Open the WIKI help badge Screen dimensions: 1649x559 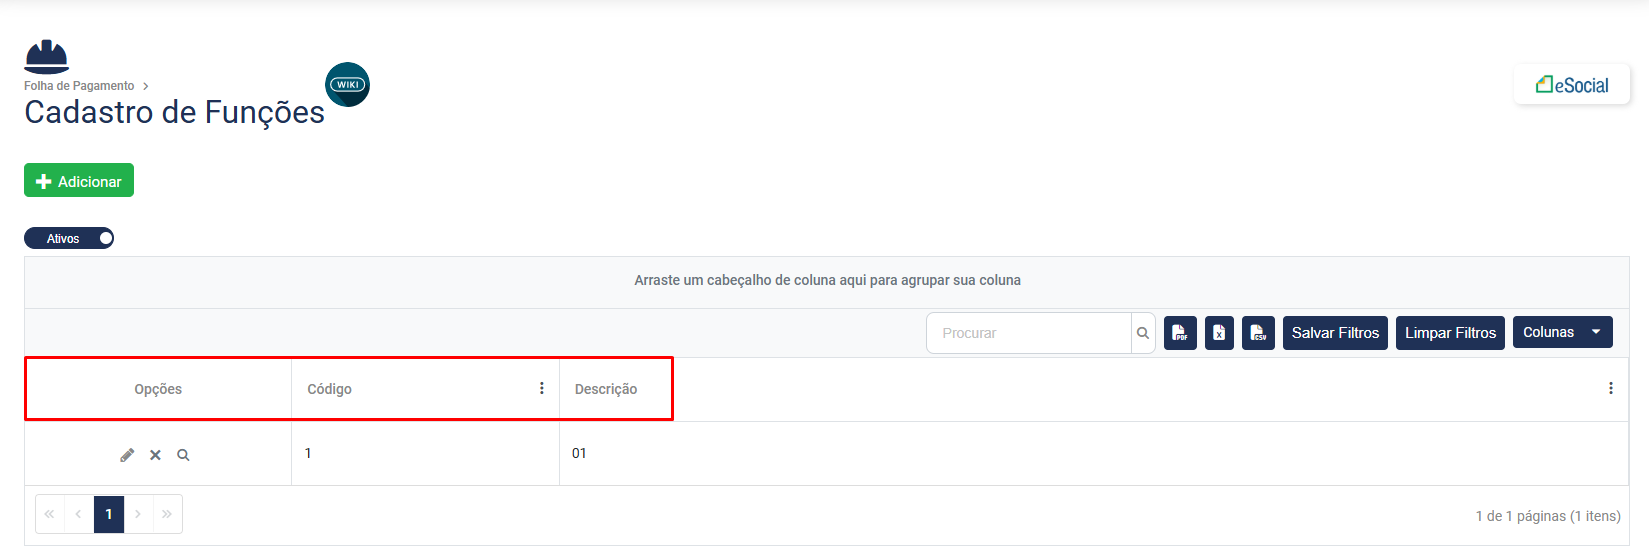pos(347,85)
